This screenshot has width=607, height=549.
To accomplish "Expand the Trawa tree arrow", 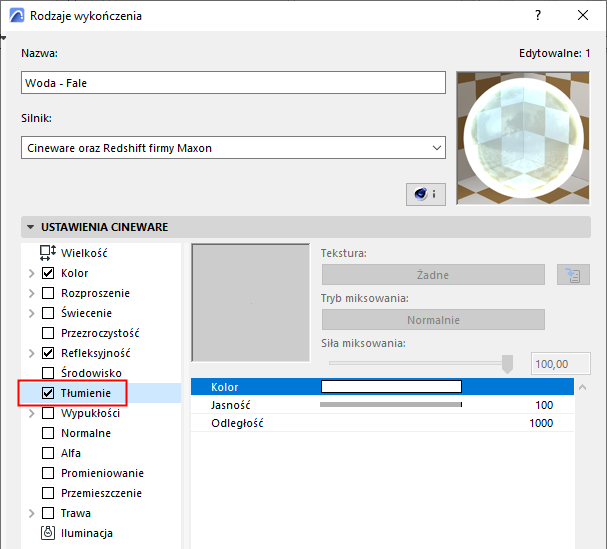I will 31,513.
